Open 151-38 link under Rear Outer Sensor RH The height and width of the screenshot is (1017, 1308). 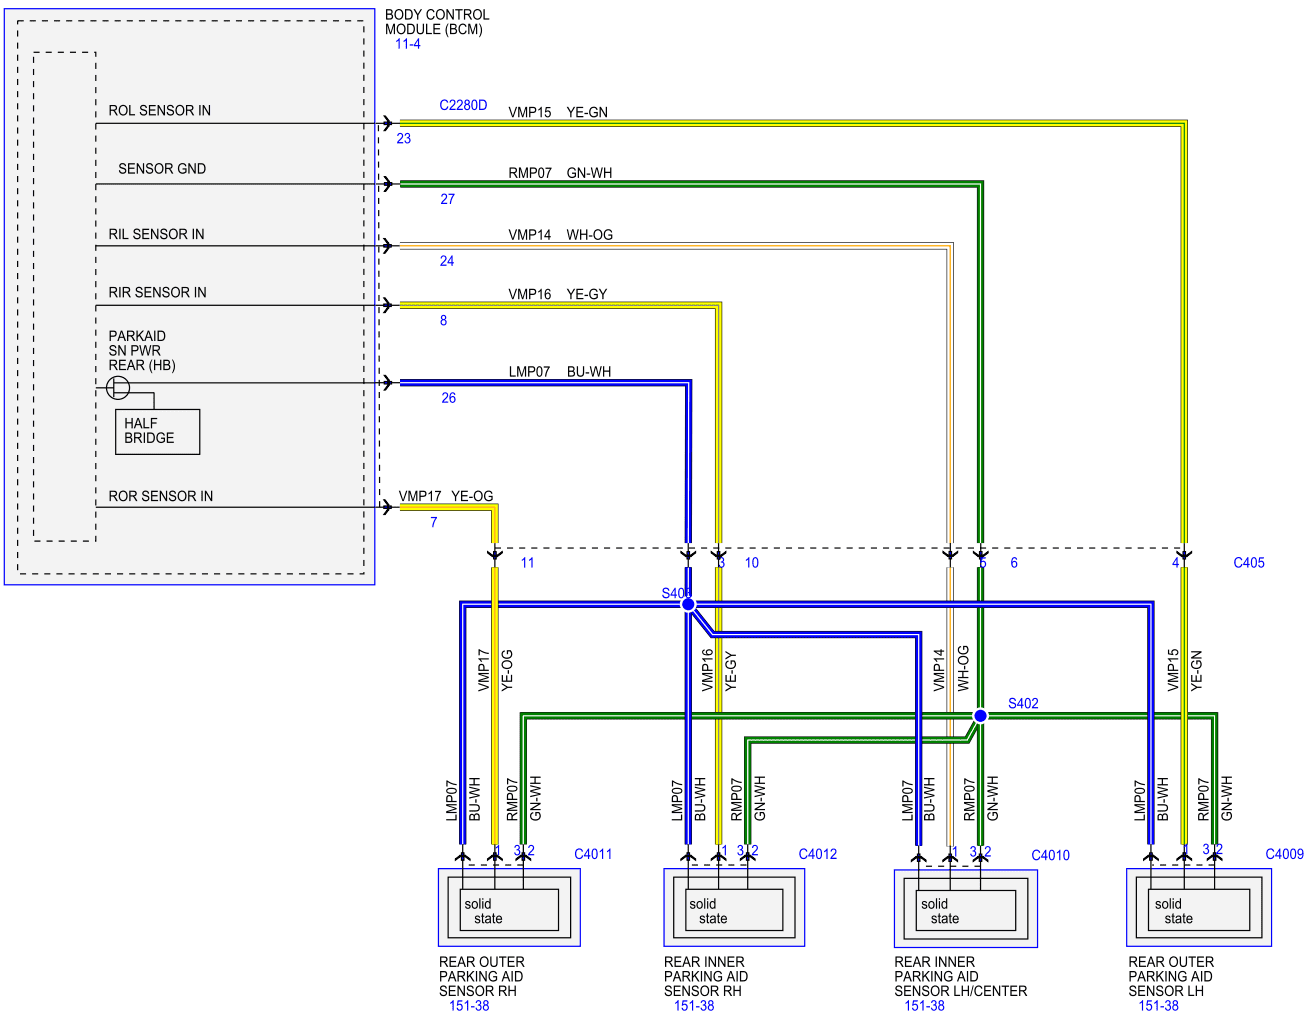click(x=469, y=1006)
